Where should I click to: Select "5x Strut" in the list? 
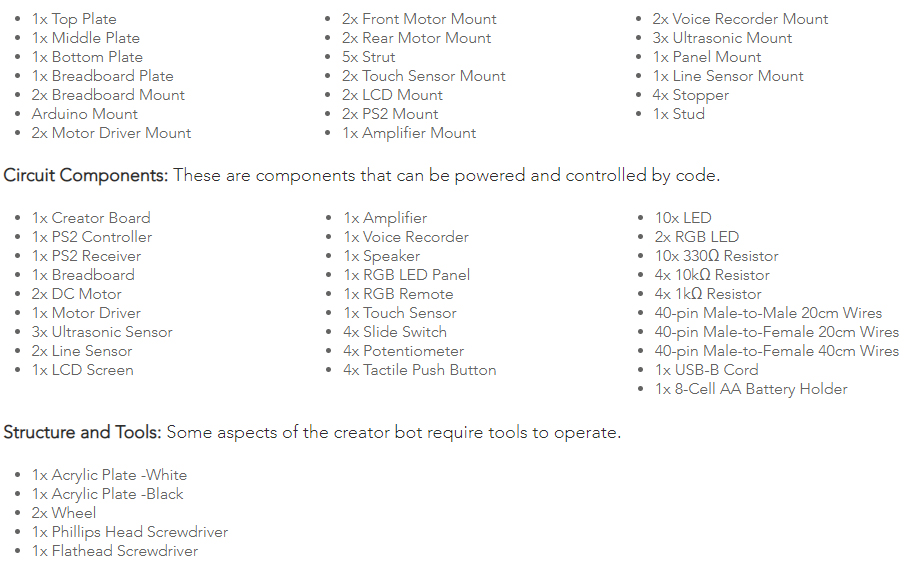[x=369, y=57]
